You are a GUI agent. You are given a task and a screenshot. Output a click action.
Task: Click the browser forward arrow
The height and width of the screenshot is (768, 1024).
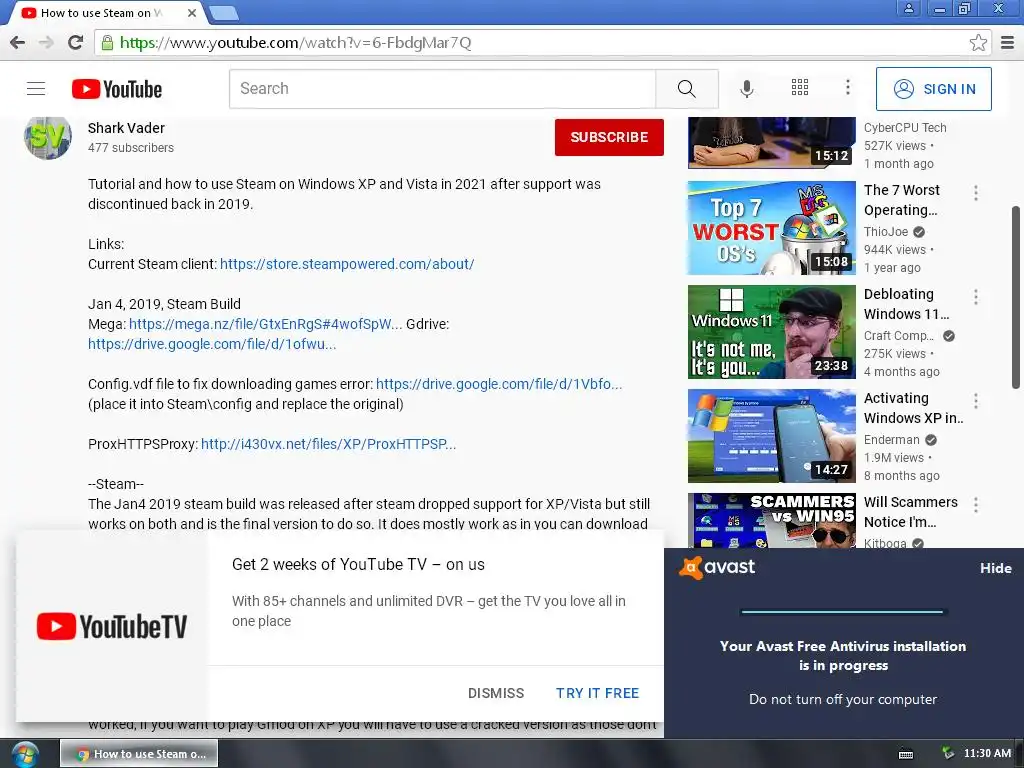coord(46,42)
